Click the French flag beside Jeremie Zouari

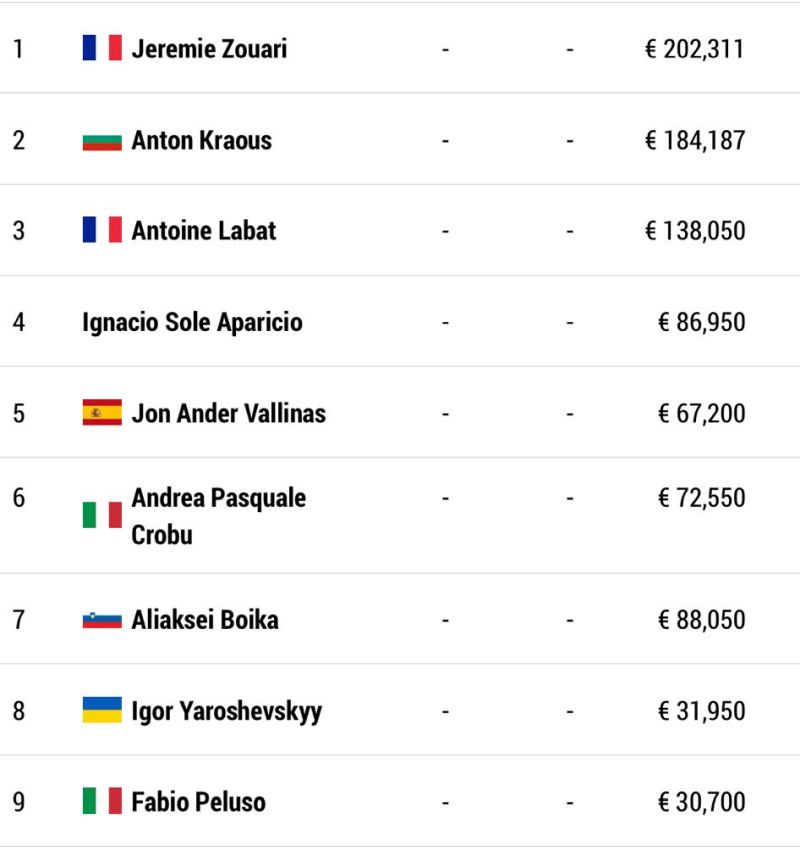[102, 48]
